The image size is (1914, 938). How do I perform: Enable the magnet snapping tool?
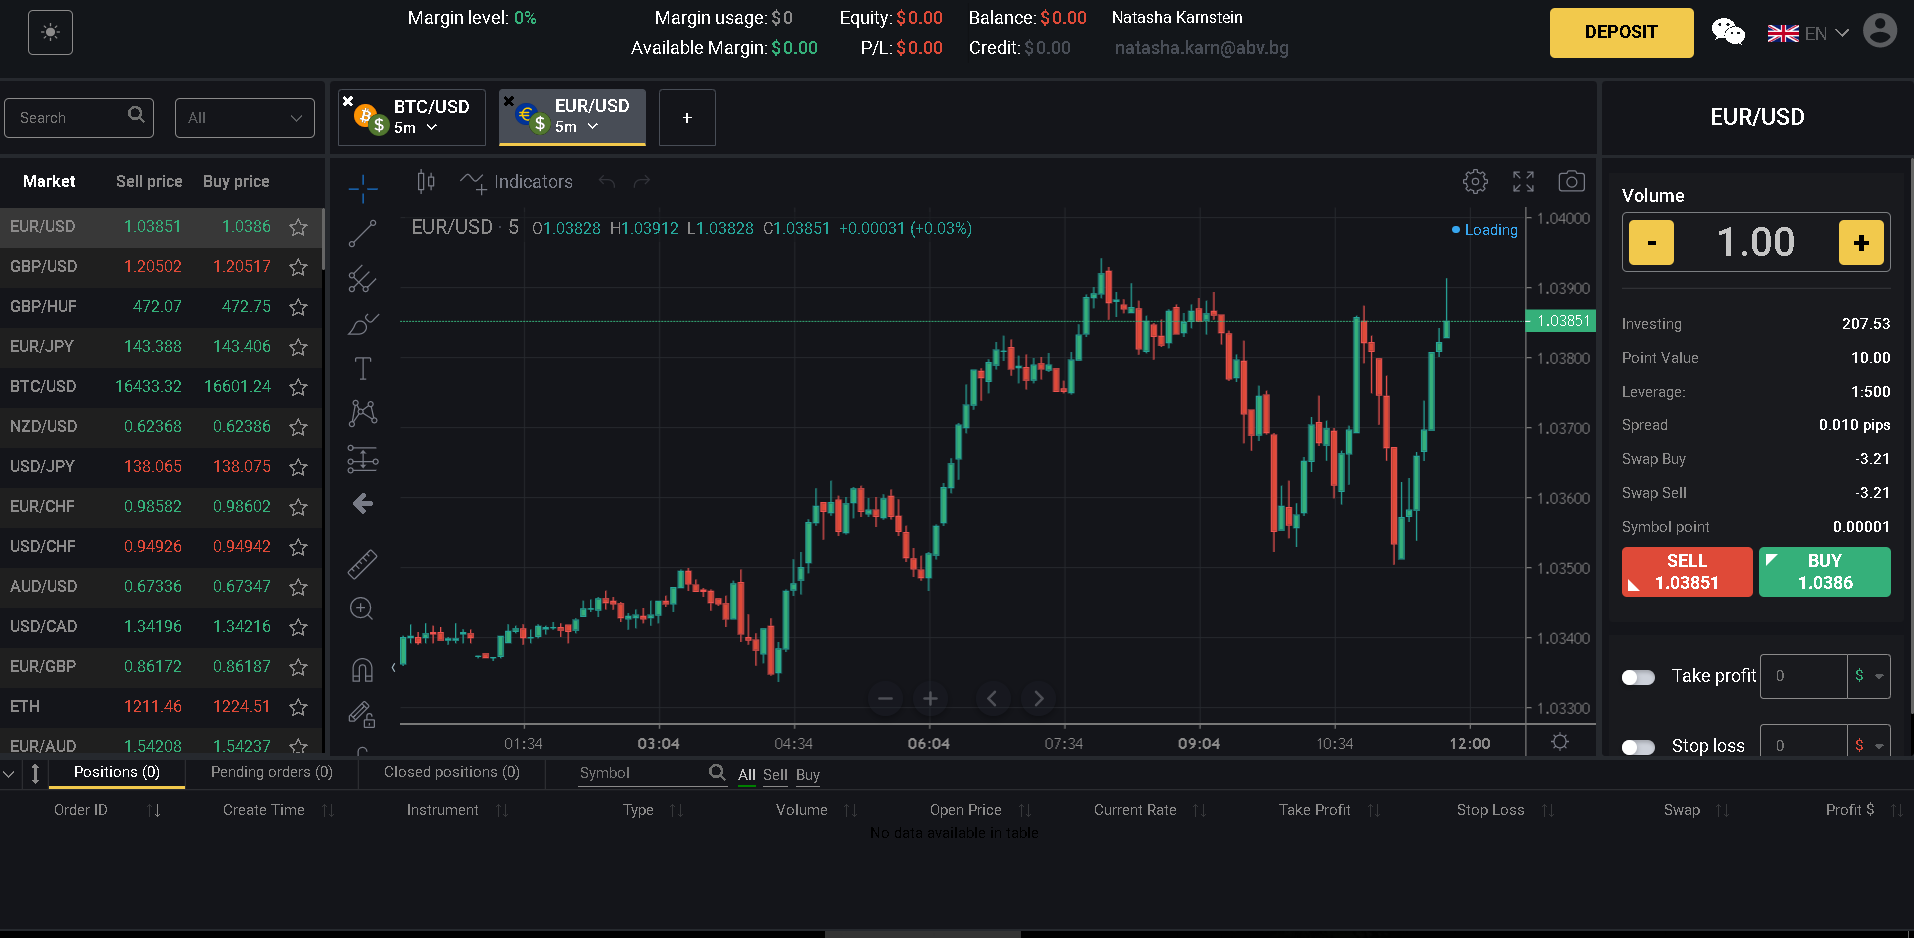(x=362, y=669)
